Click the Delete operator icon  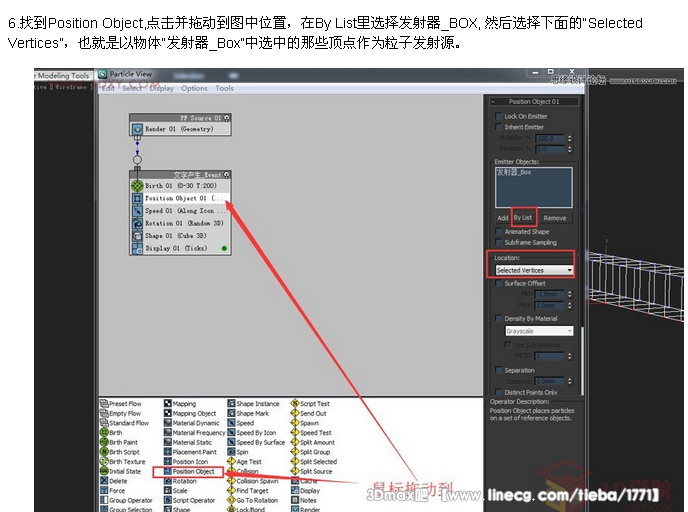tap(104, 480)
